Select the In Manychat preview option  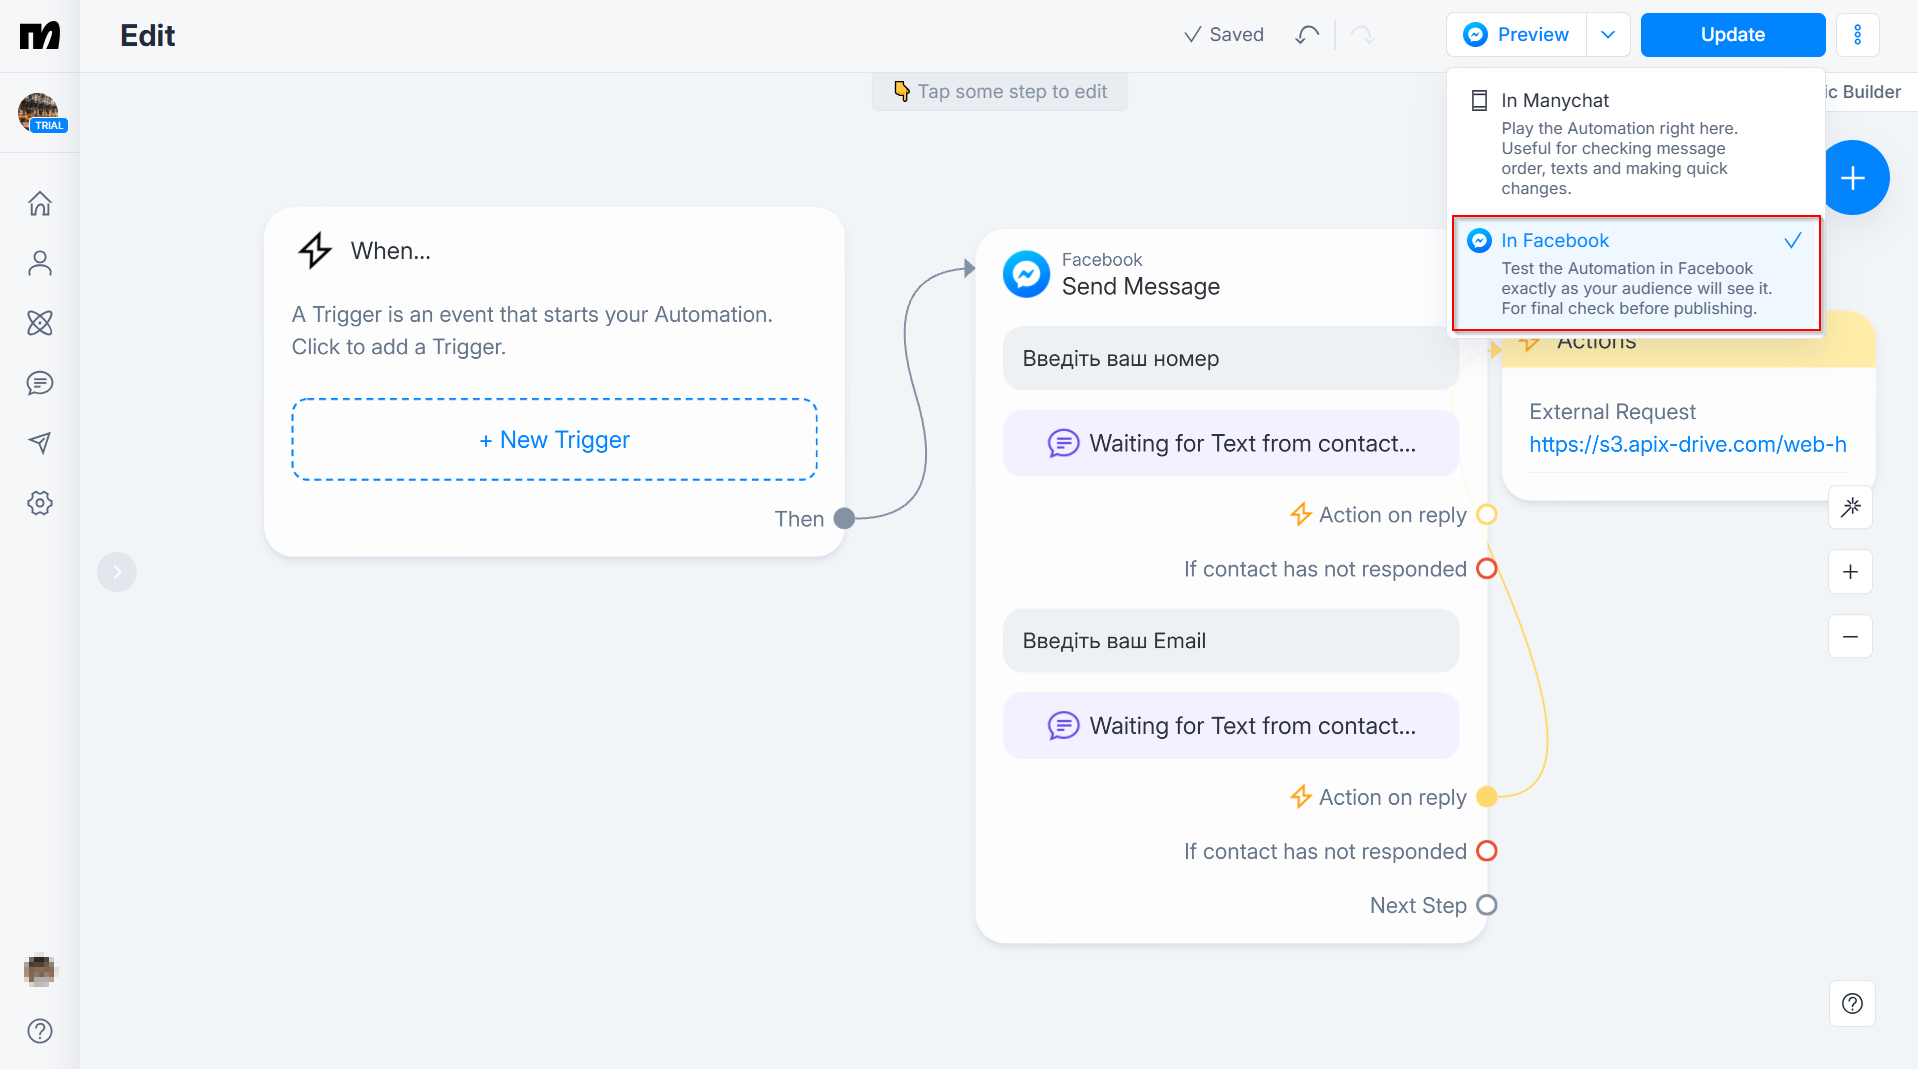click(1636, 143)
